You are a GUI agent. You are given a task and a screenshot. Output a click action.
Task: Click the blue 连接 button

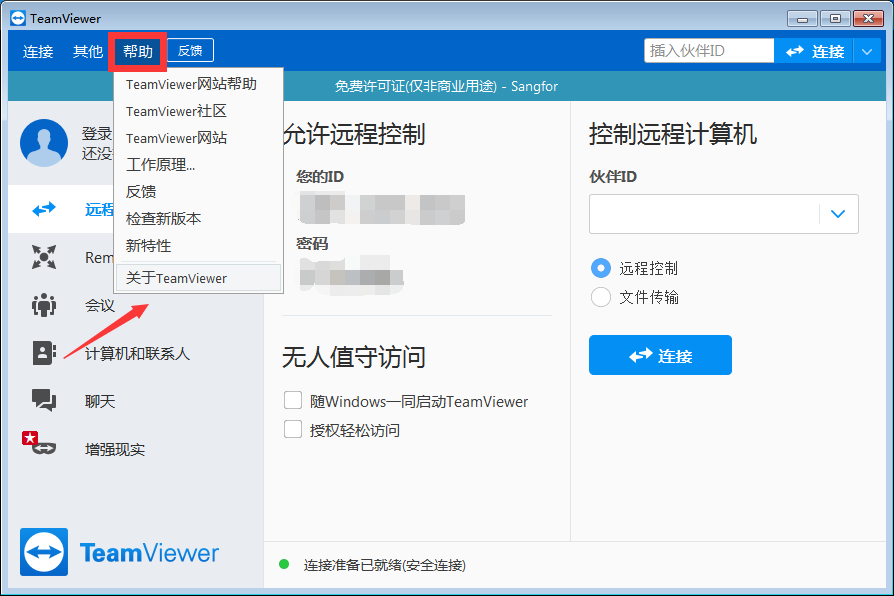tap(660, 355)
